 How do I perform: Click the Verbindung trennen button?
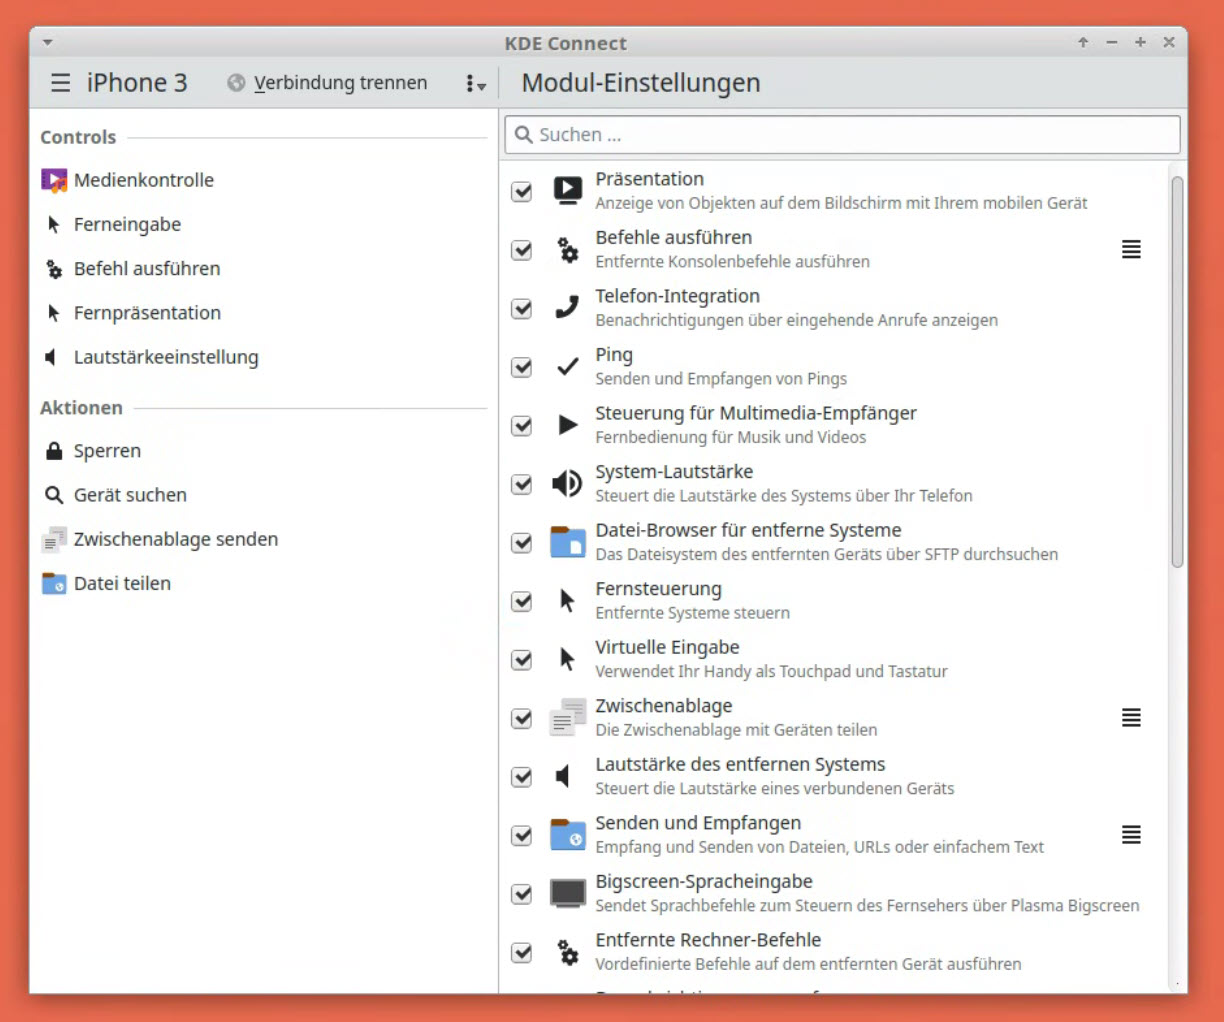tap(328, 83)
